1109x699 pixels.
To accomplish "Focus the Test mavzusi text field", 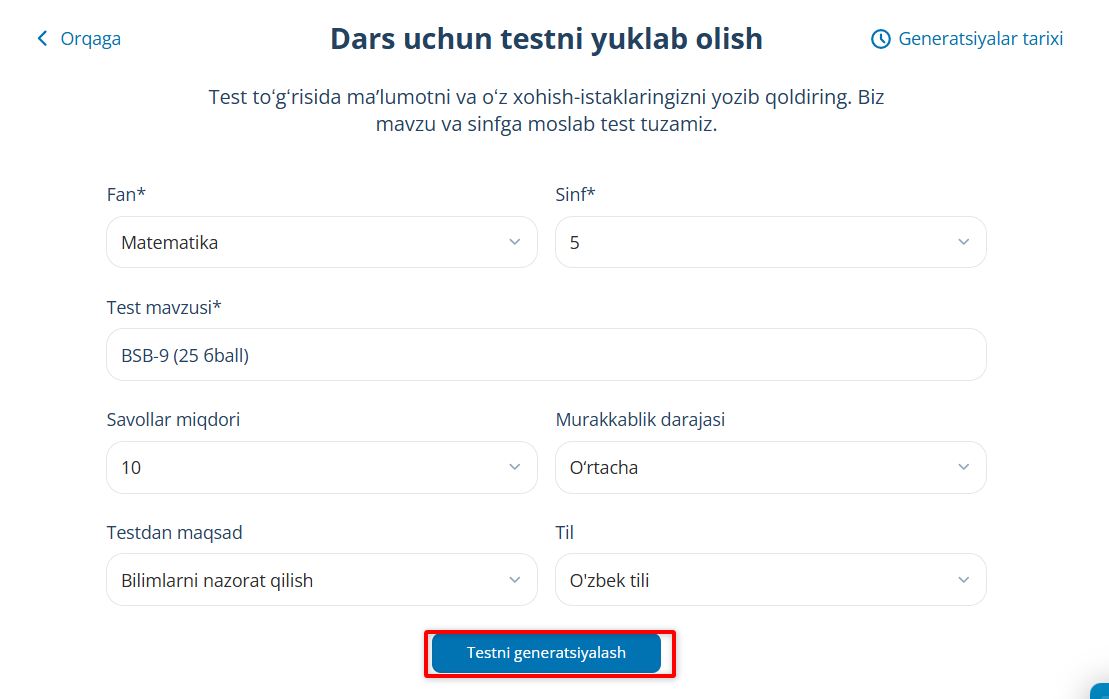I will pos(546,355).
